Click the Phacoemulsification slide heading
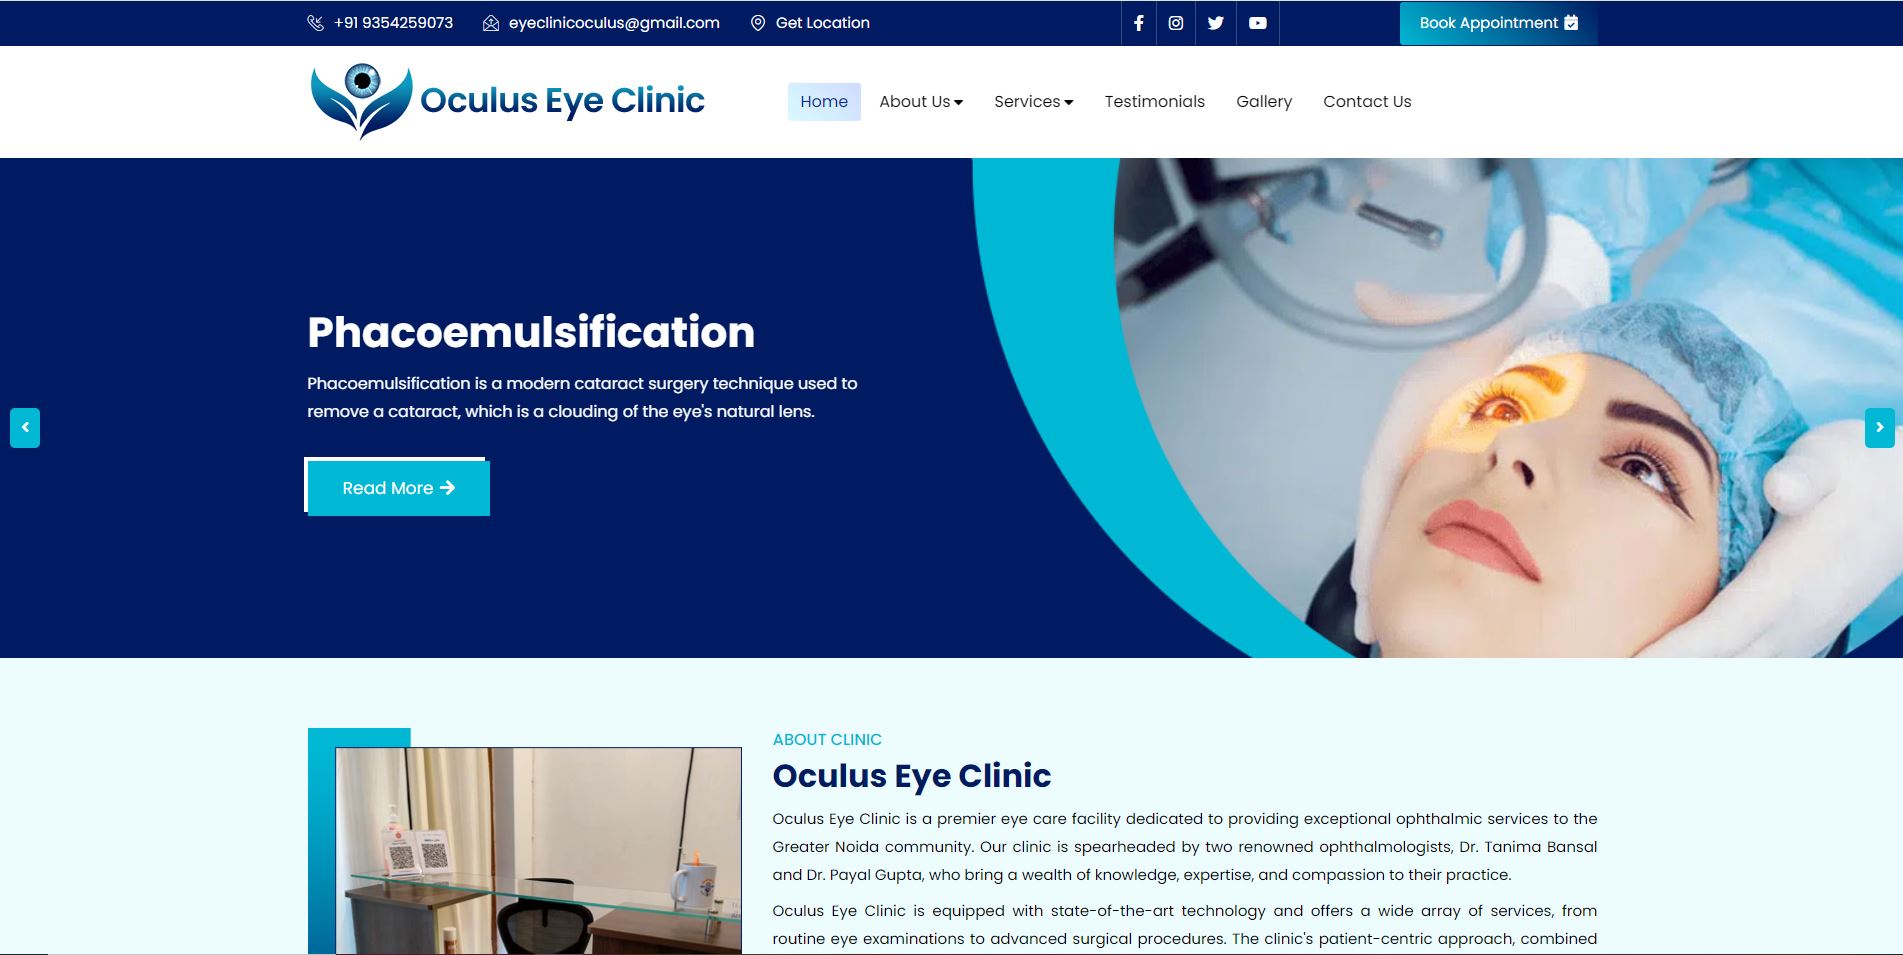The height and width of the screenshot is (955, 1903). (x=531, y=332)
